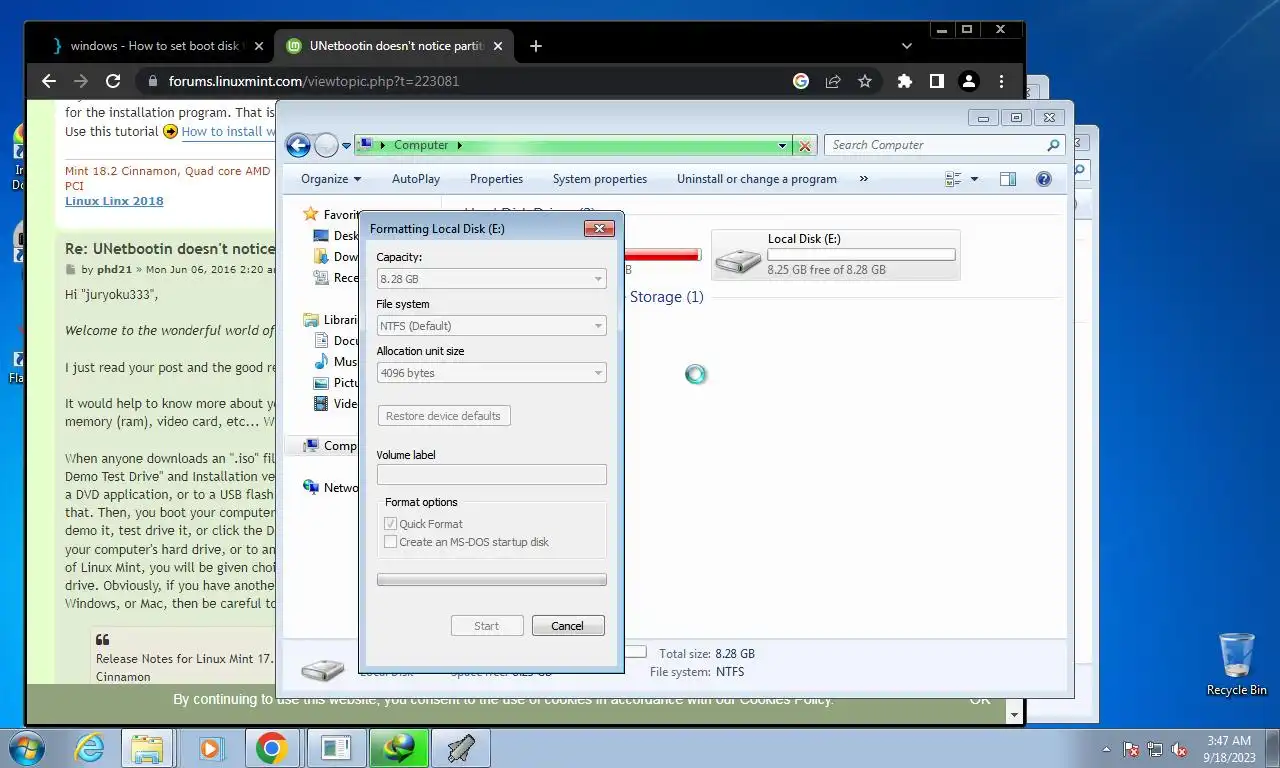Close the Formatting Local Disk dialog
The width and height of the screenshot is (1280, 768).
pyautogui.click(x=599, y=229)
